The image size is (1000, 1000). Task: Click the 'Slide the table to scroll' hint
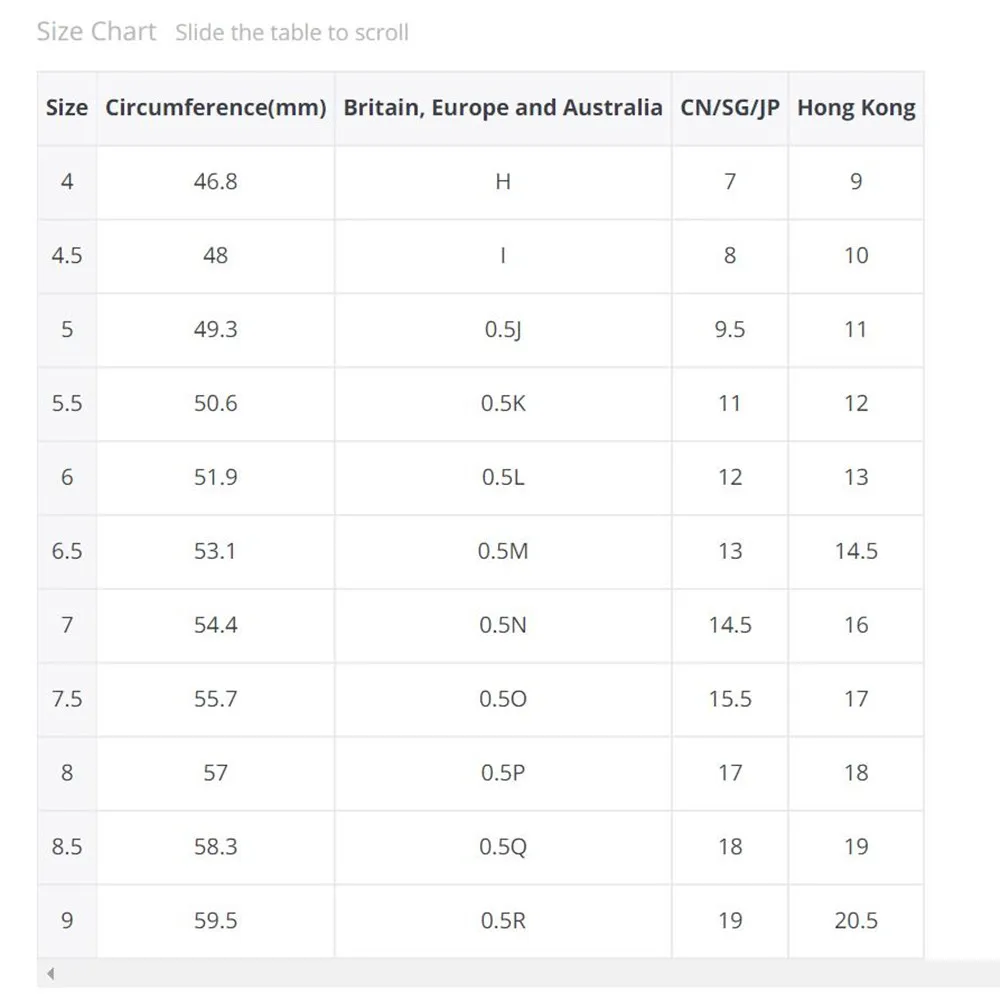click(292, 33)
